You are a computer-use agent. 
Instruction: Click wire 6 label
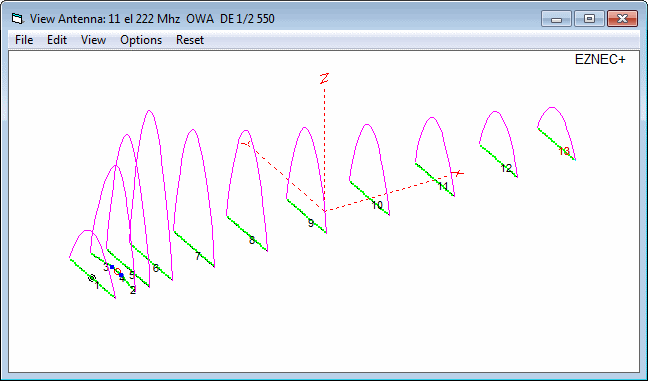(x=156, y=268)
